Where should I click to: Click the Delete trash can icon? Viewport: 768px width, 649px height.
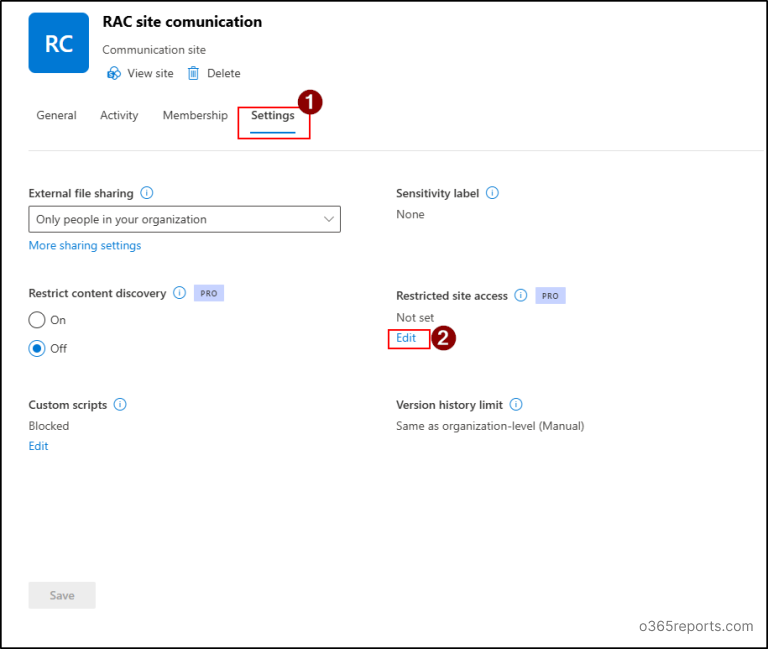[x=193, y=73]
